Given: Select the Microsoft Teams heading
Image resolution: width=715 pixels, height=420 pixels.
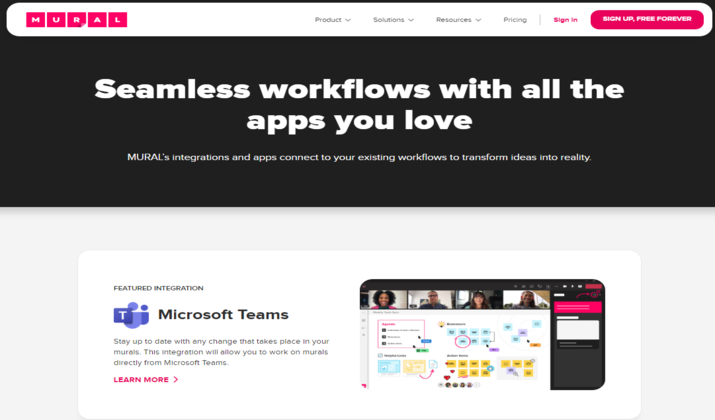Looking at the screenshot, I should click(223, 314).
